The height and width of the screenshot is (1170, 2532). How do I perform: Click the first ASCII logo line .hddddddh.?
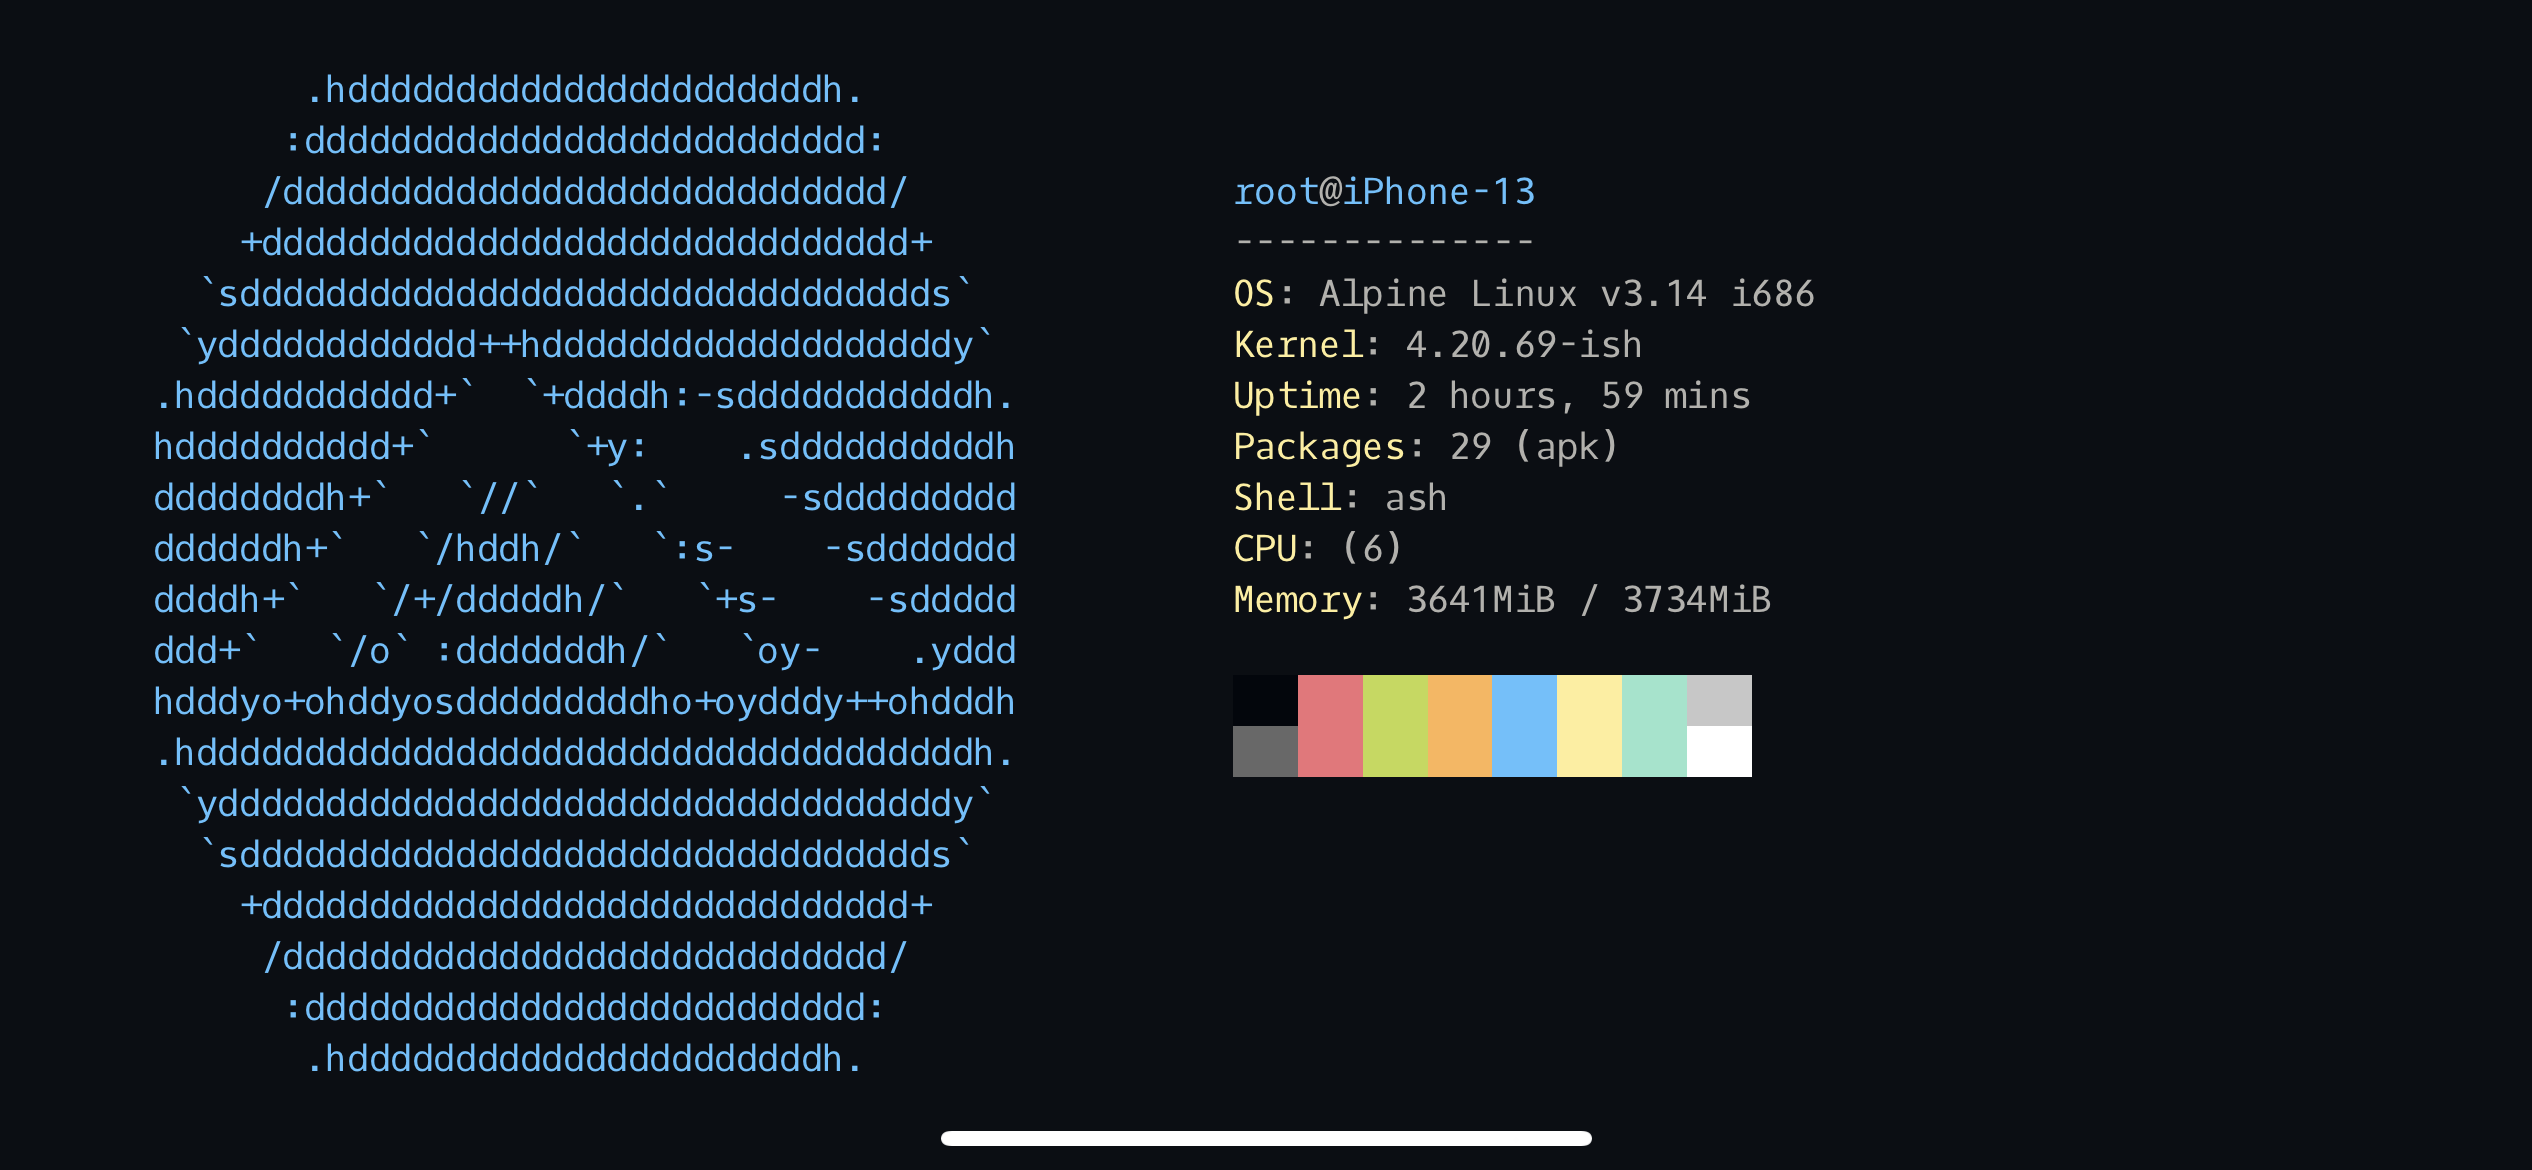584,89
